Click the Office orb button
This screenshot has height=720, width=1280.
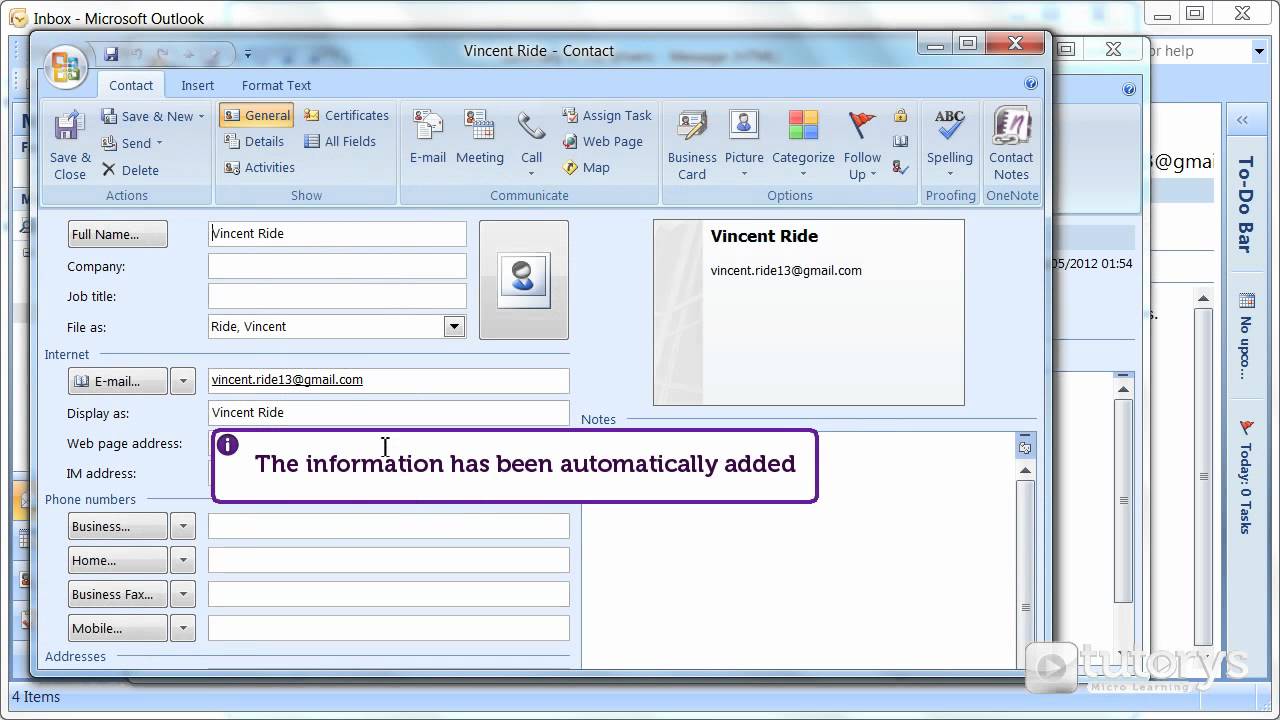[x=65, y=67]
